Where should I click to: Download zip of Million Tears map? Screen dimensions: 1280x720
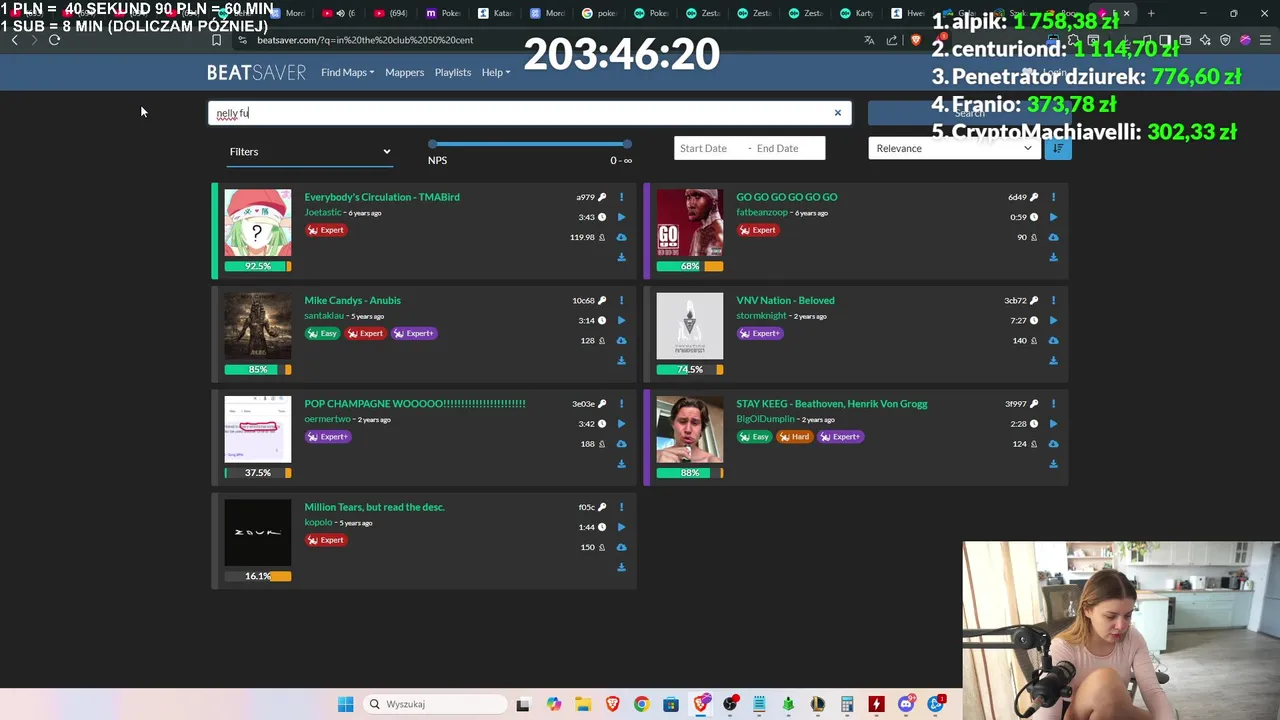(x=621, y=567)
